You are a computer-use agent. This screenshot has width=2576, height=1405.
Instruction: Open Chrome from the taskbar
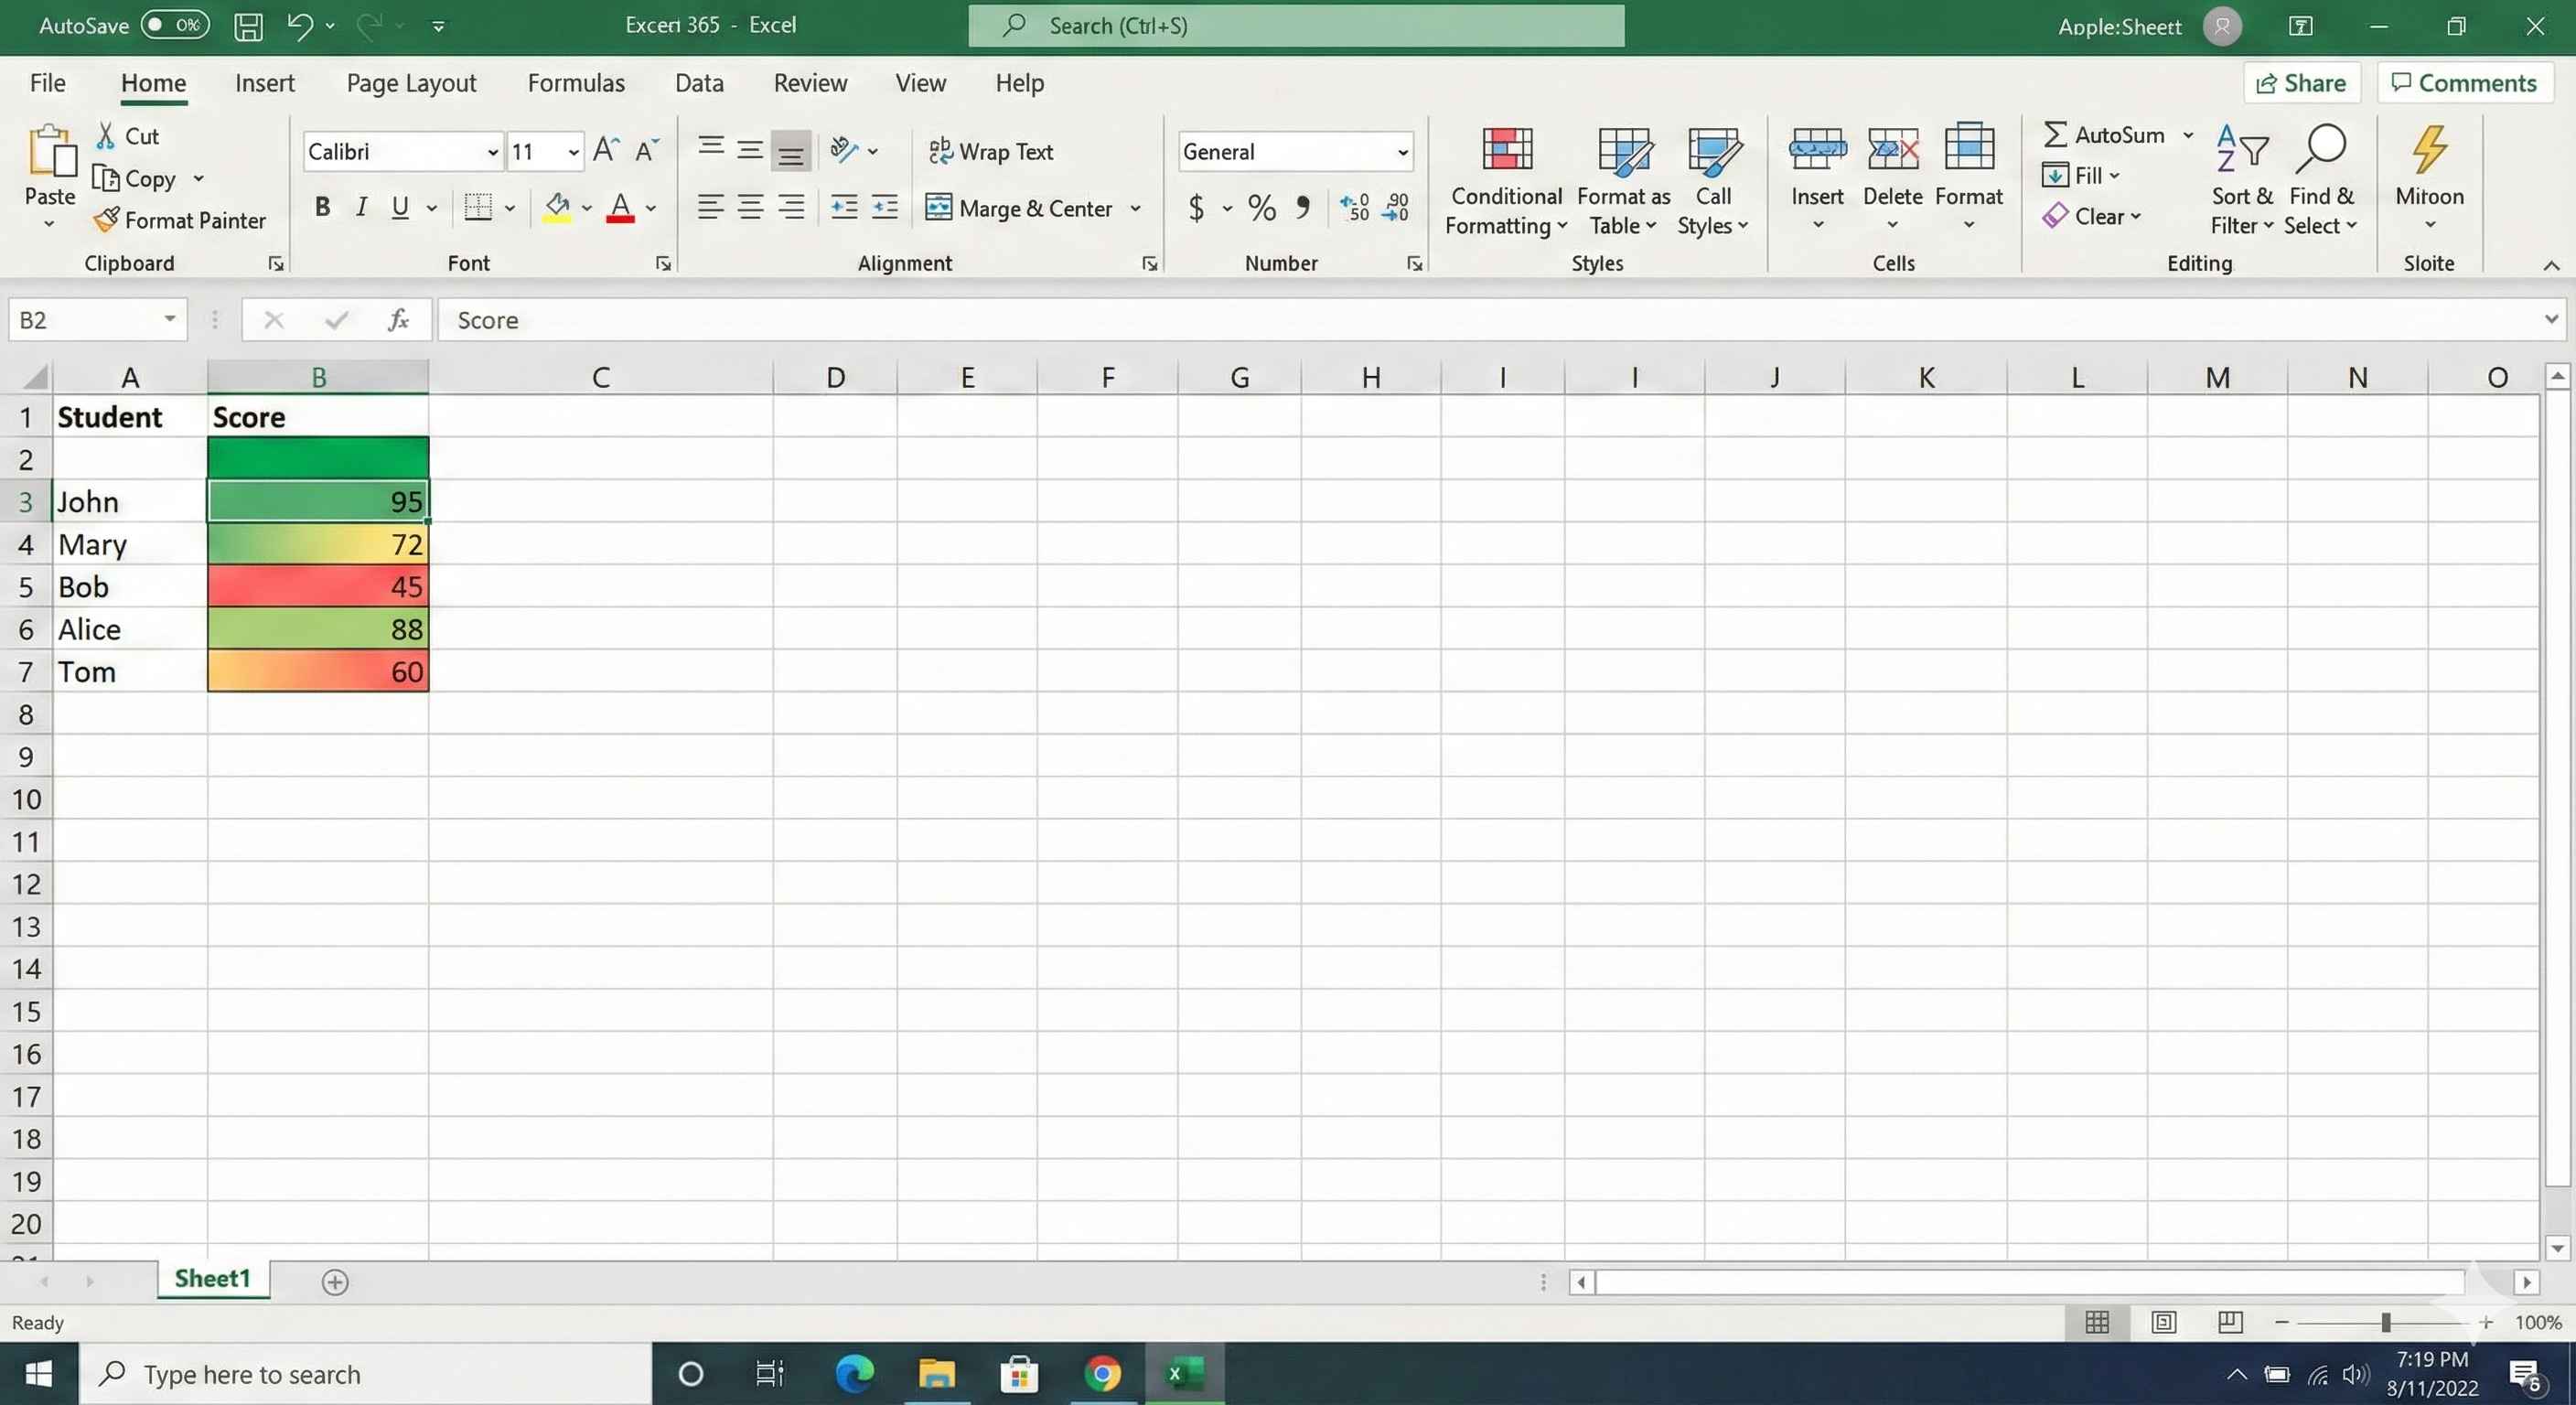point(1102,1374)
